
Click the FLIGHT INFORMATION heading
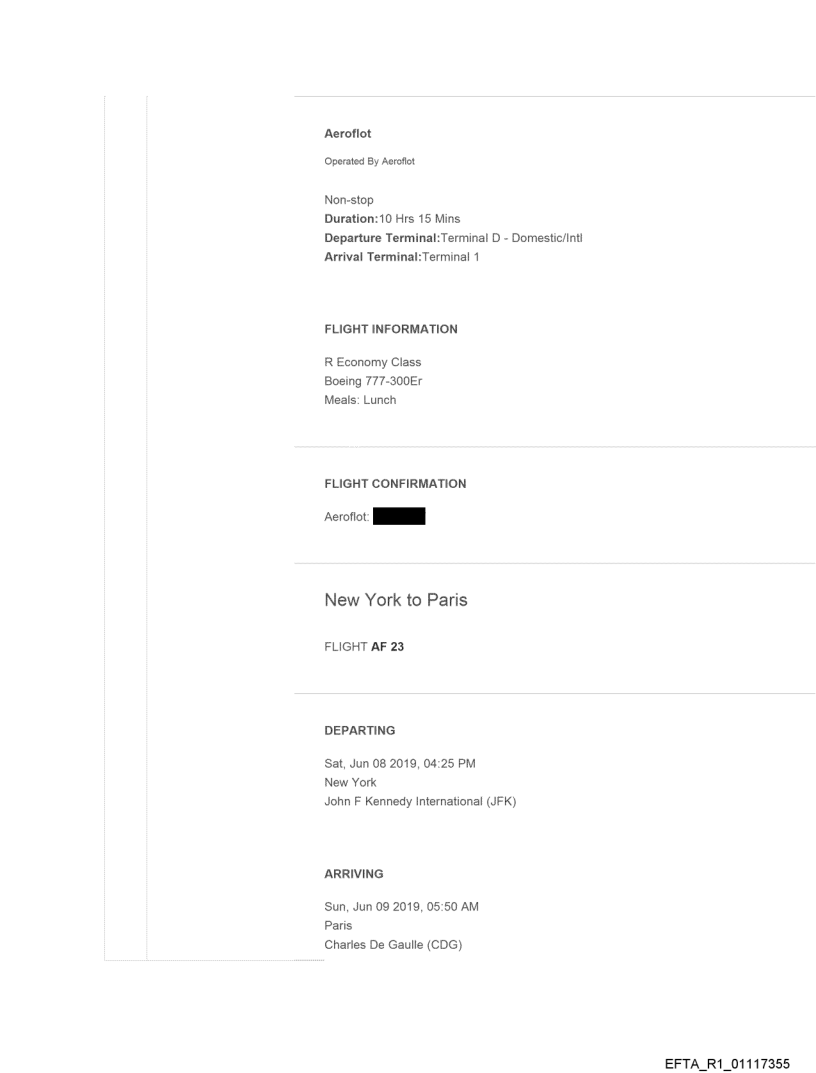click(x=391, y=329)
